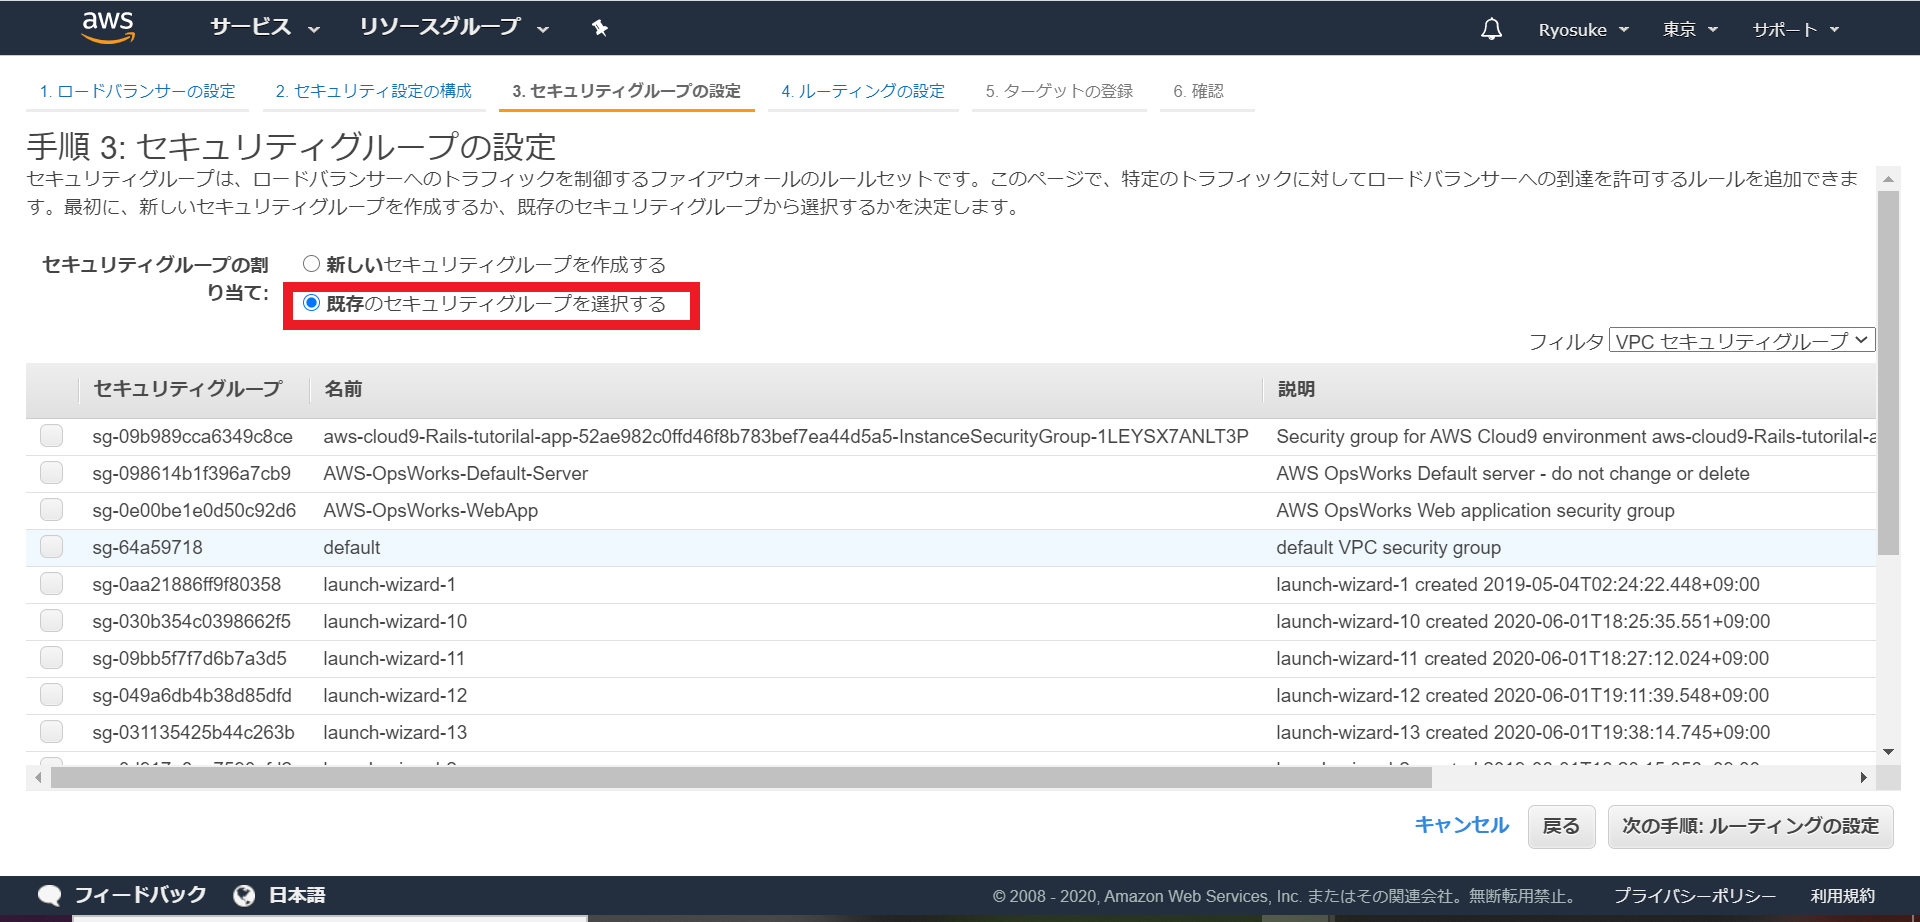Click the ID sg-031135425b44c263b
1920x922 pixels.
point(194,732)
